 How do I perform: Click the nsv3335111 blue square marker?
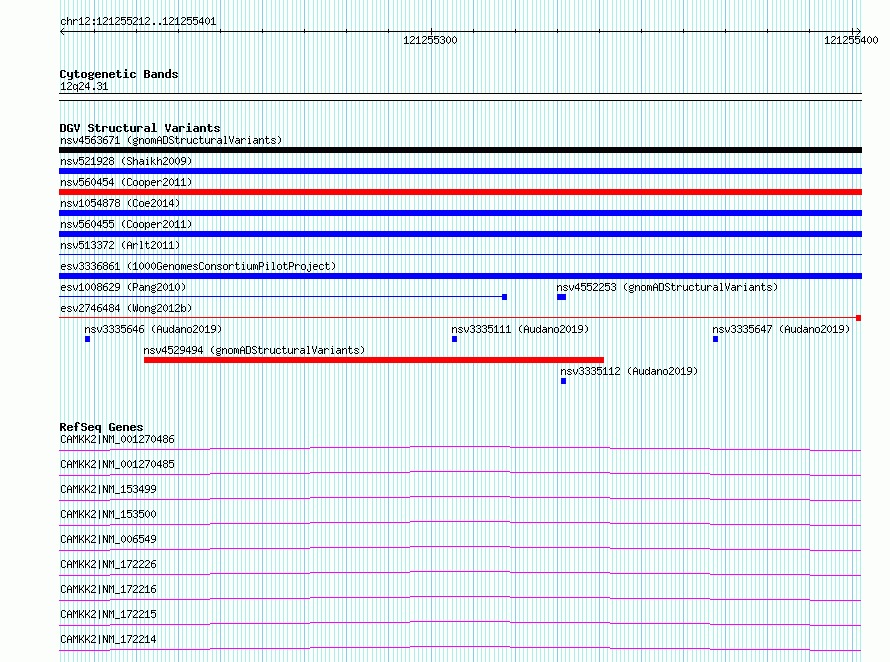pos(454,339)
